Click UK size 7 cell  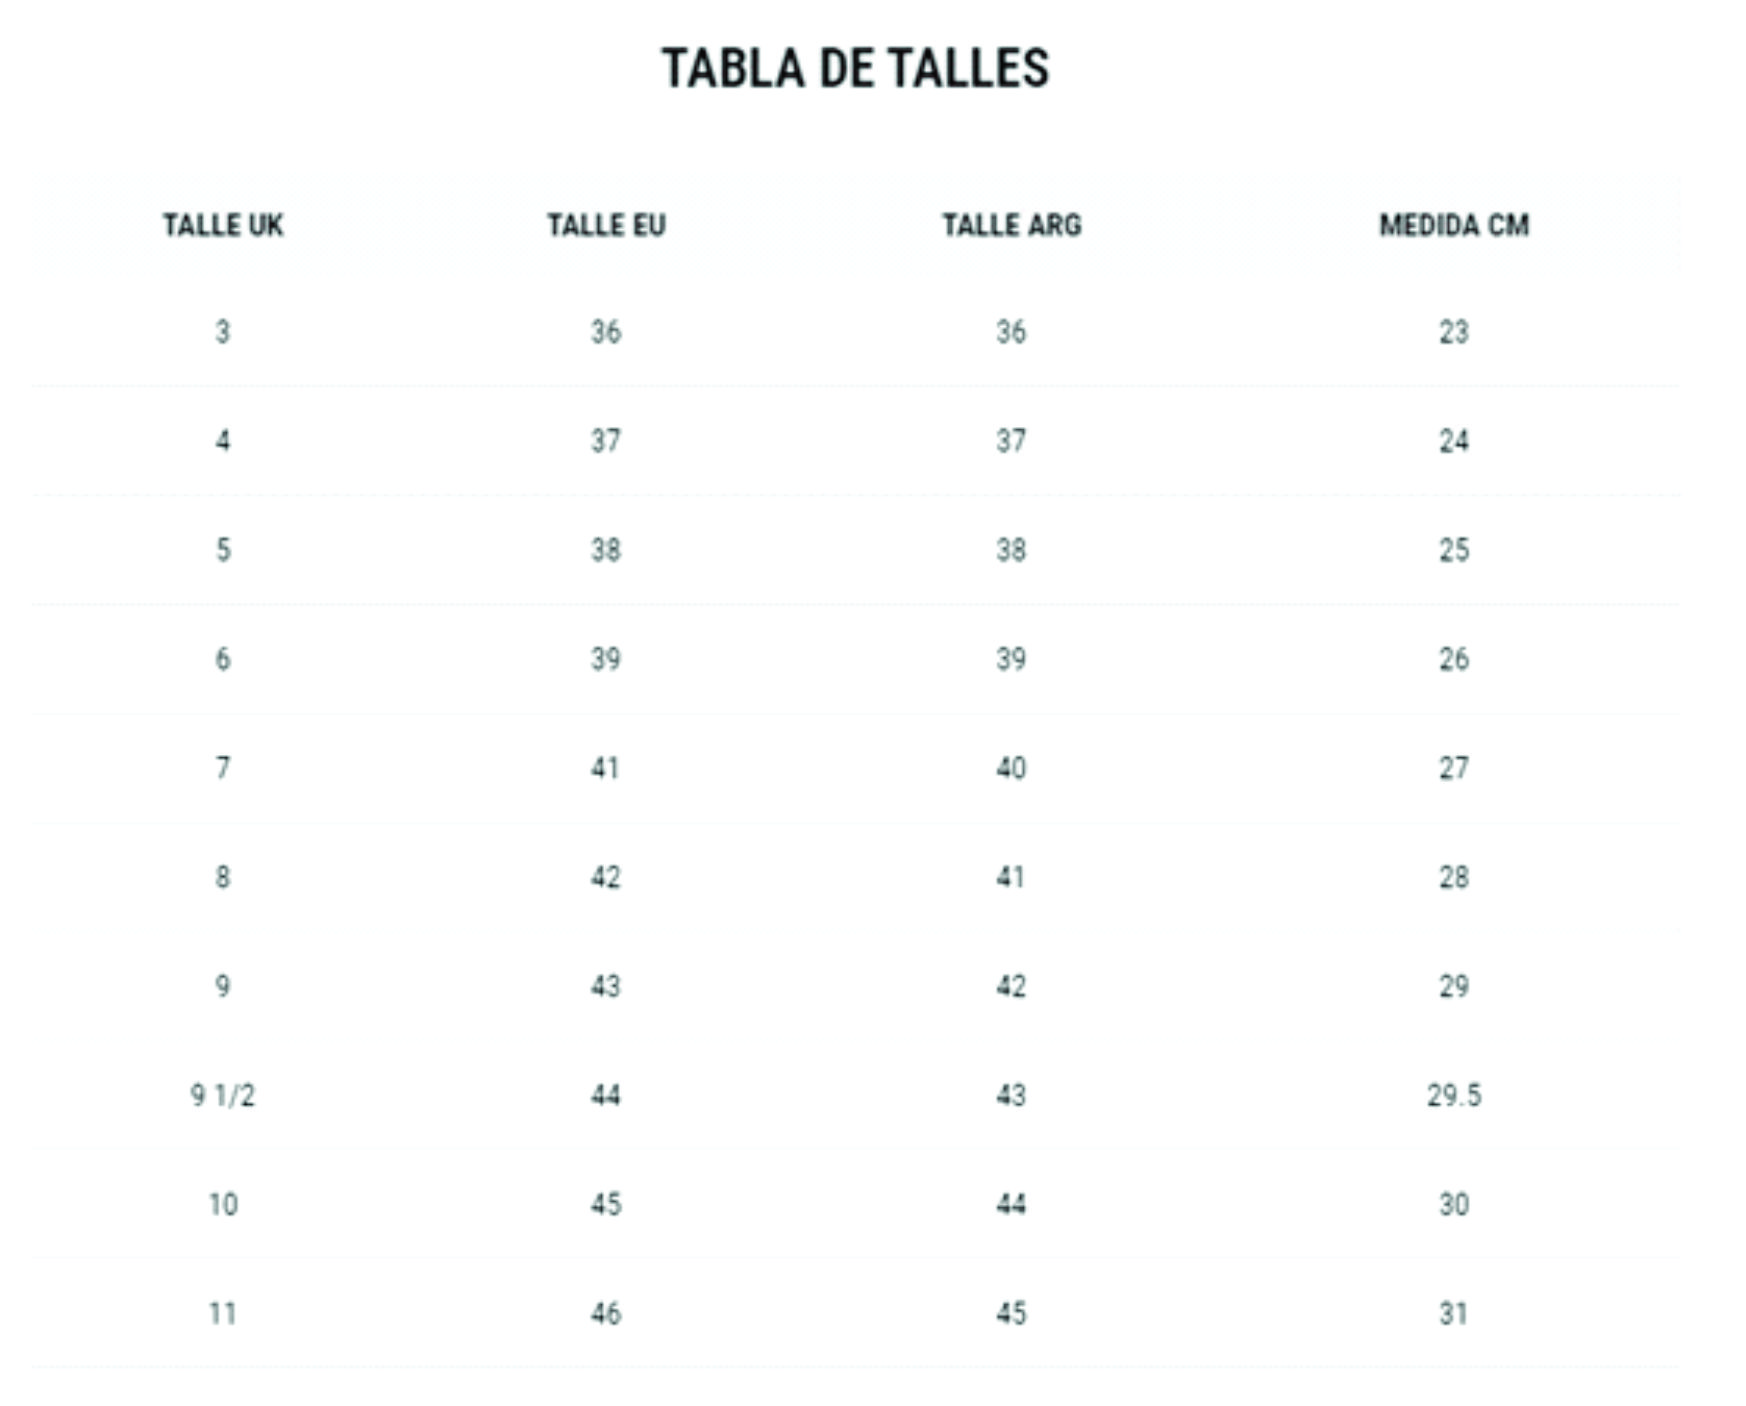coord(223,769)
